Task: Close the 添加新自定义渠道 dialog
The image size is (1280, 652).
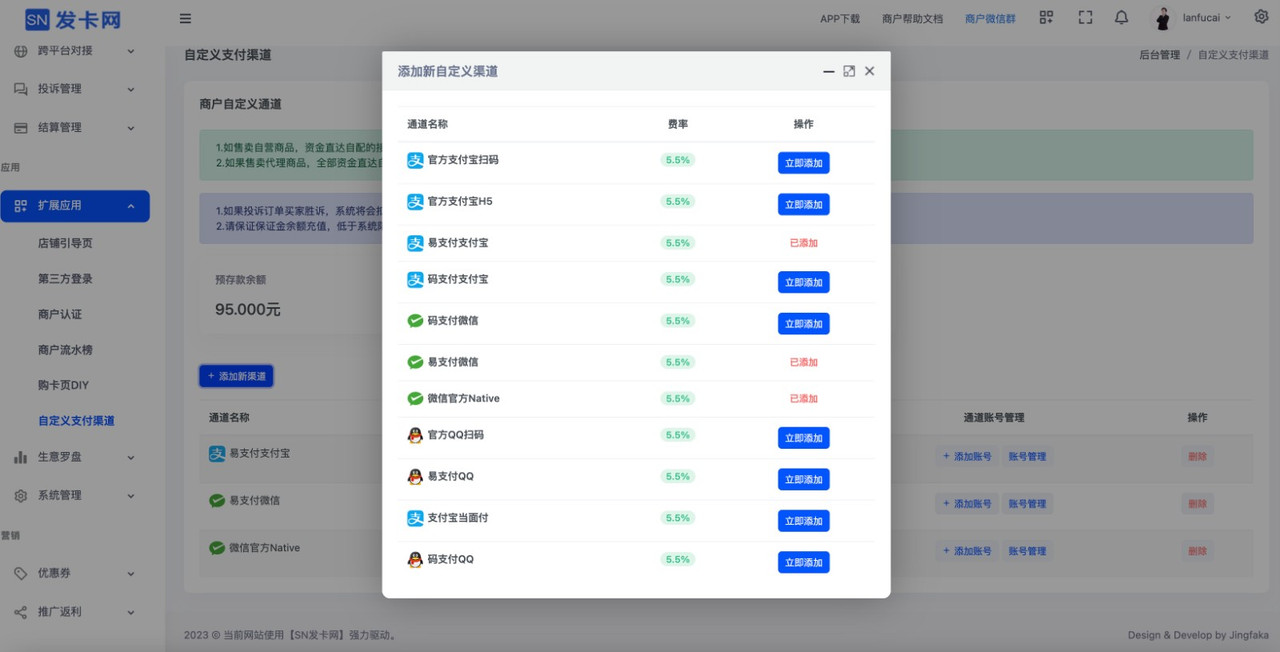Action: (x=869, y=71)
